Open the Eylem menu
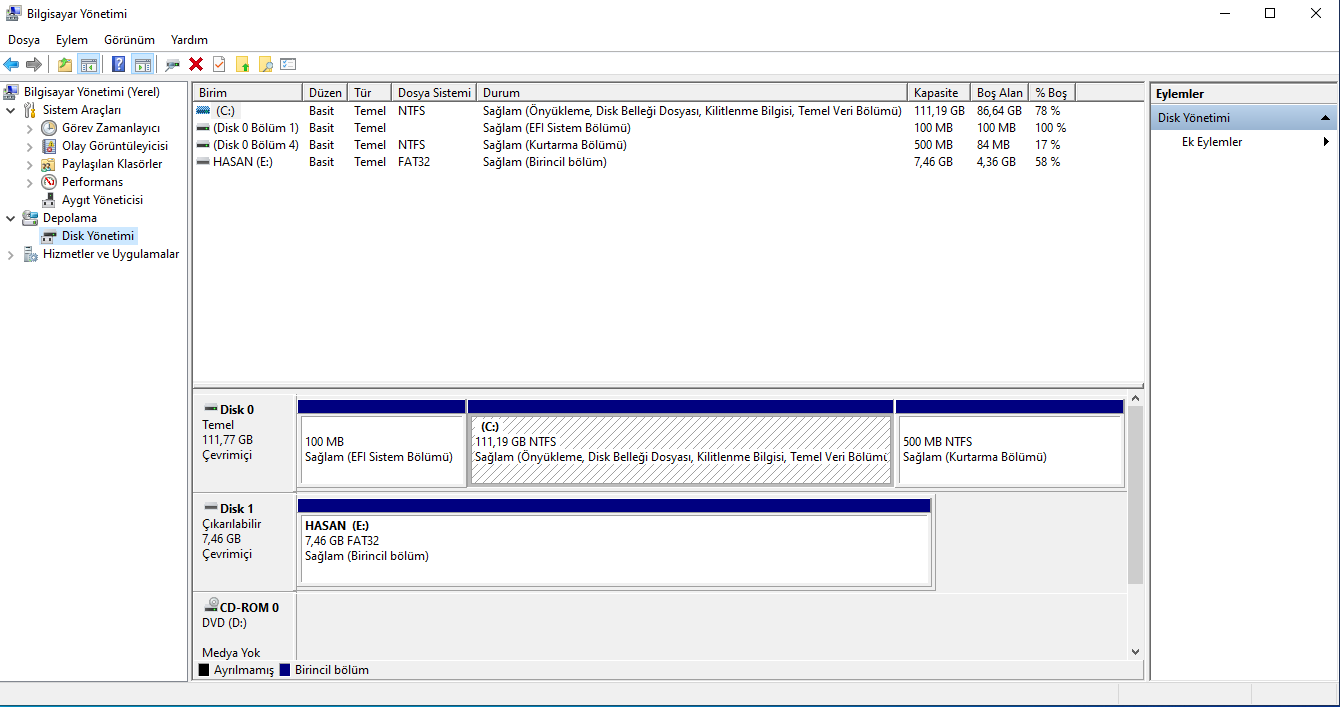 (x=72, y=40)
